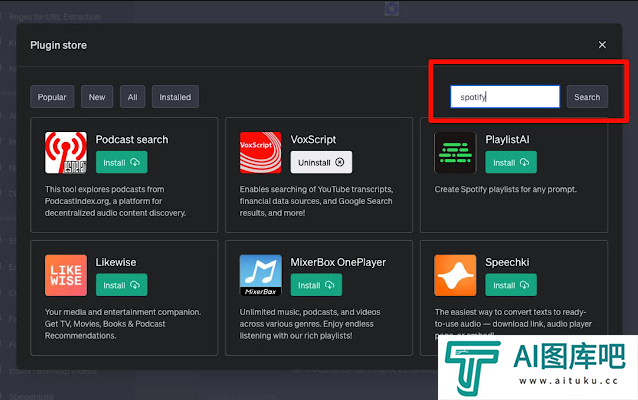Click the Speechki title text
The width and height of the screenshot is (638, 400).
coord(507,262)
